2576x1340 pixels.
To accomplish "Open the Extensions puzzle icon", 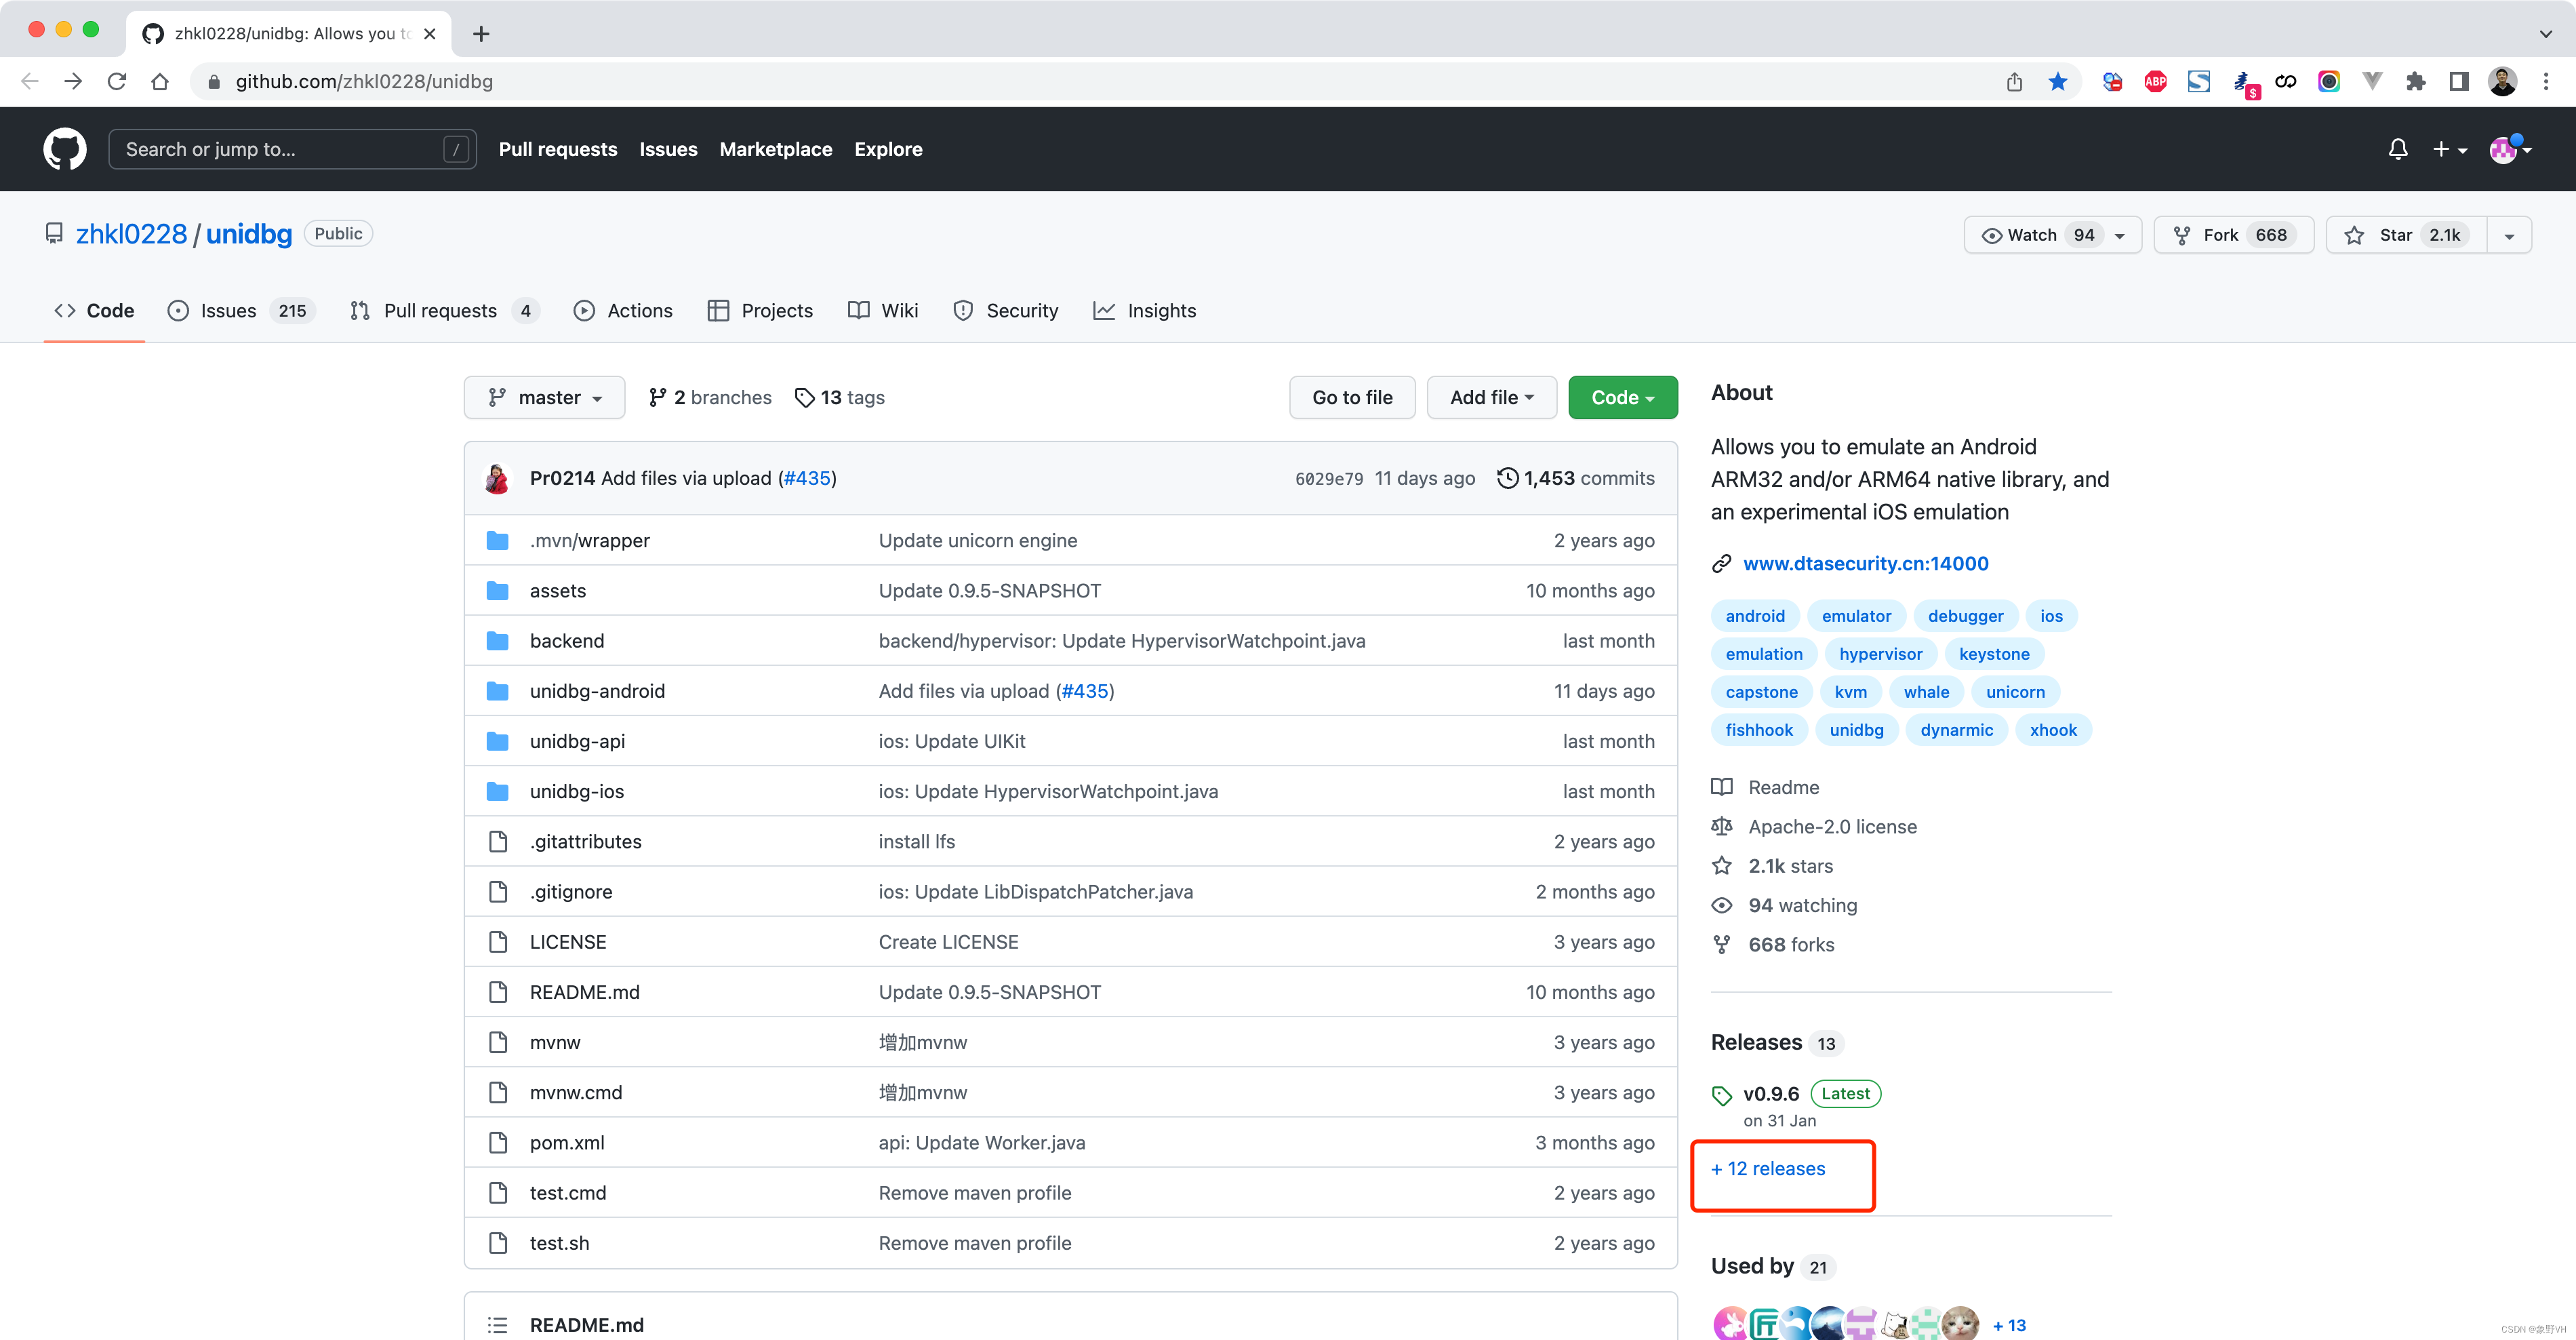I will point(2415,81).
